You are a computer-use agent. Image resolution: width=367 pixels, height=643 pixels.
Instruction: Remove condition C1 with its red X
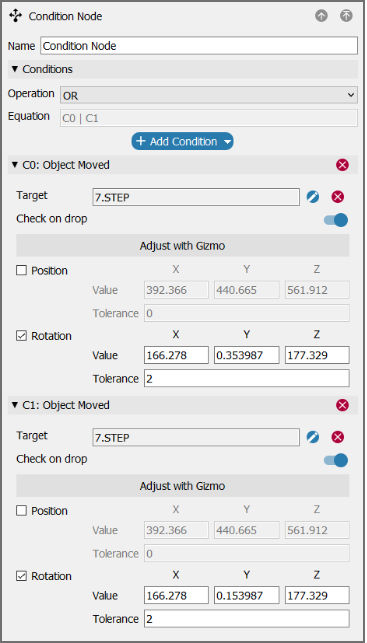[342, 406]
